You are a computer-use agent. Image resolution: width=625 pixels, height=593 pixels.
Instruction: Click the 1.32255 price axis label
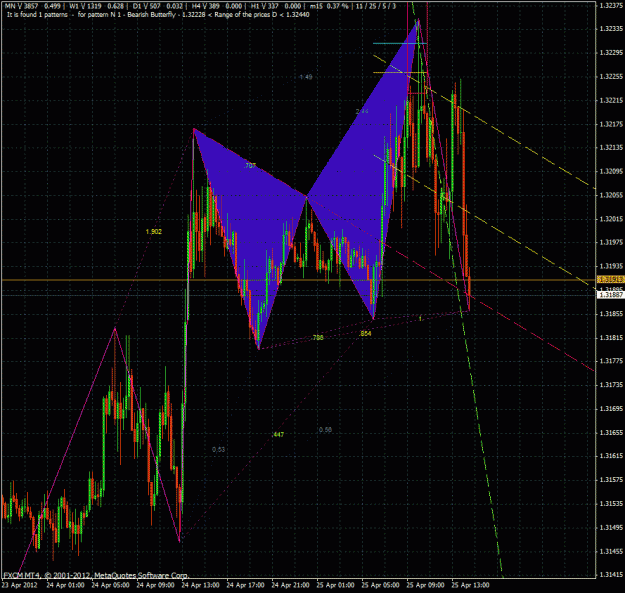[611, 77]
